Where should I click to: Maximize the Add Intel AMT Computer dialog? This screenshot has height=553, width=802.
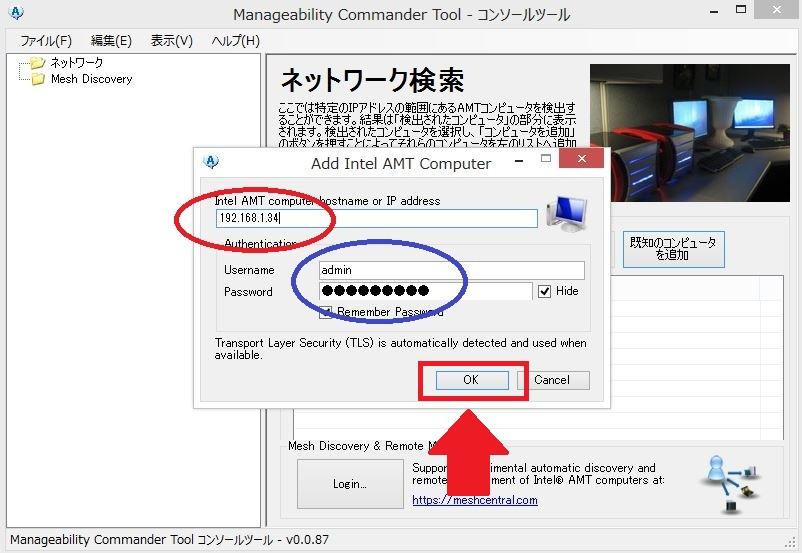pos(546,159)
